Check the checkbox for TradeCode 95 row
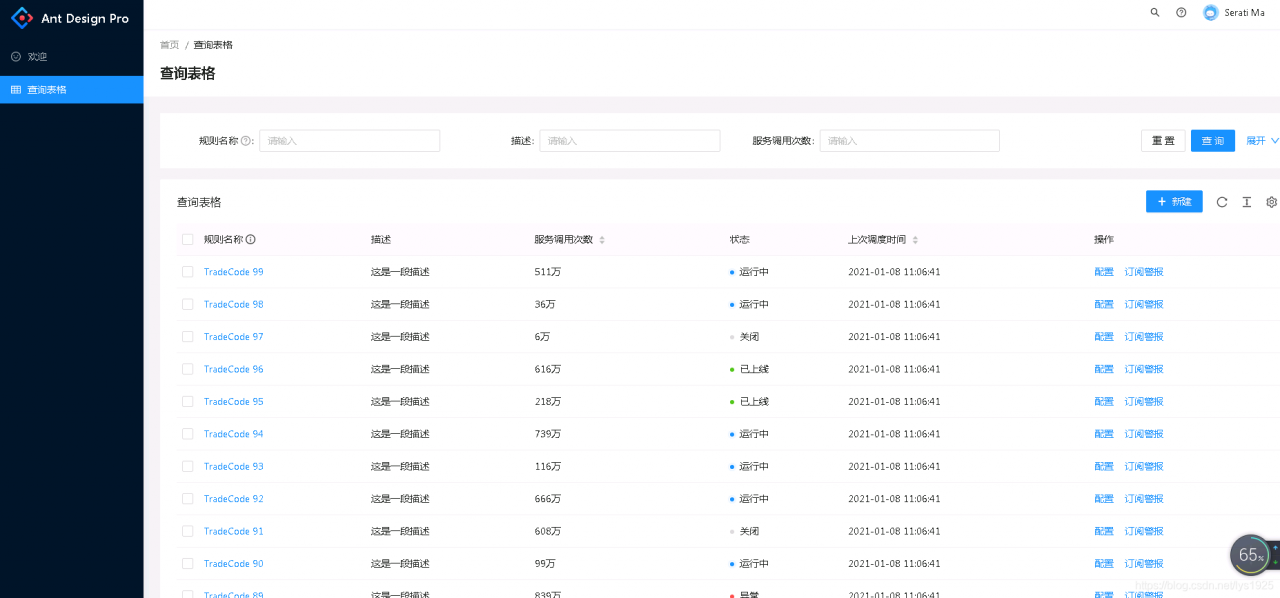 tap(187, 401)
